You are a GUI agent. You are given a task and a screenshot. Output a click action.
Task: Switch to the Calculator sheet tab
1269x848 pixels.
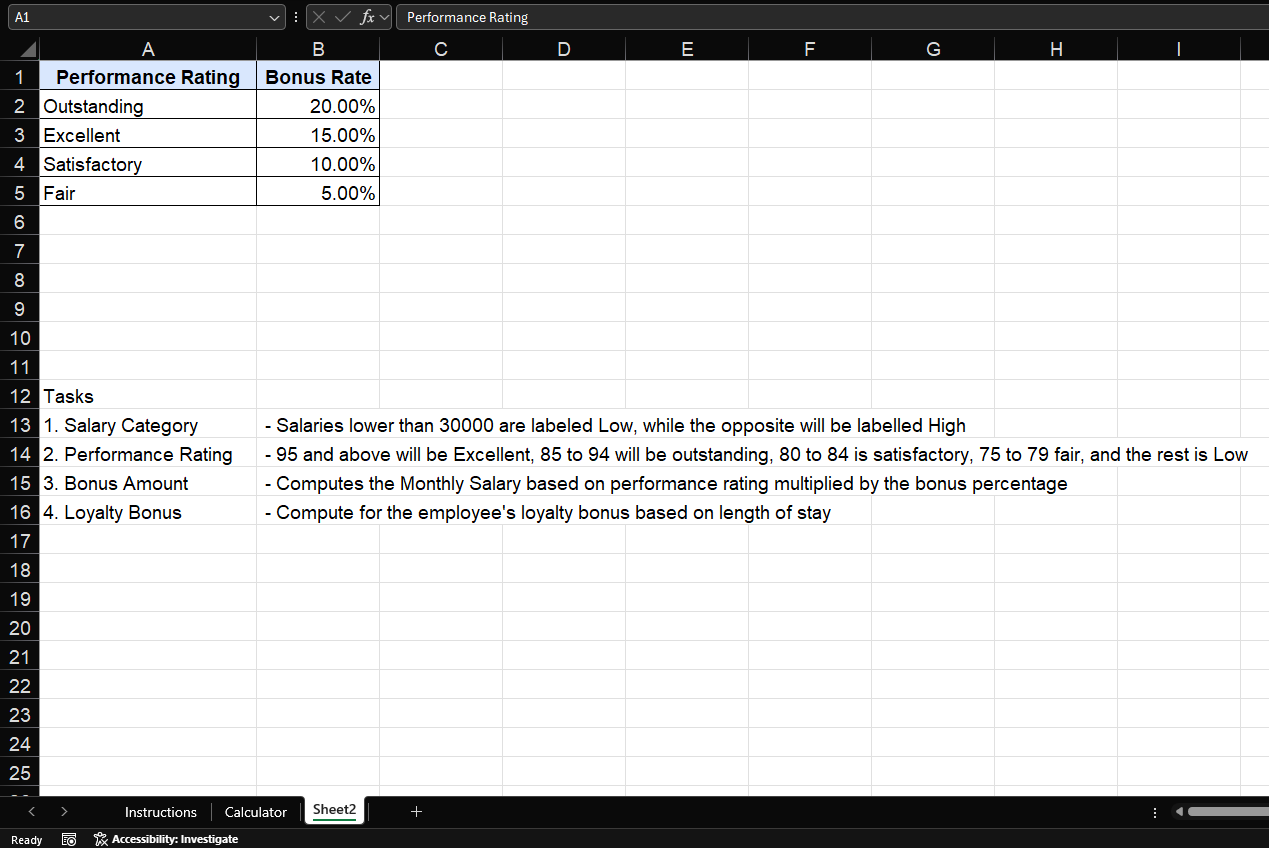[x=256, y=812]
